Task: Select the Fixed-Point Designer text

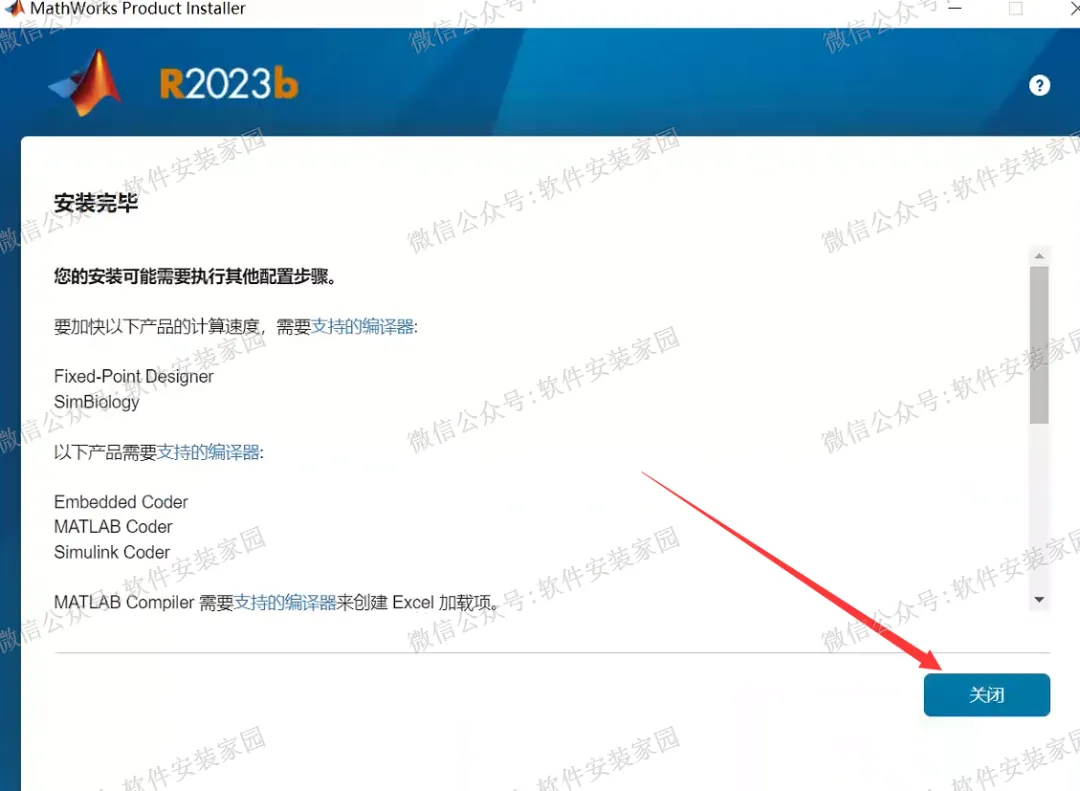Action: (x=134, y=376)
